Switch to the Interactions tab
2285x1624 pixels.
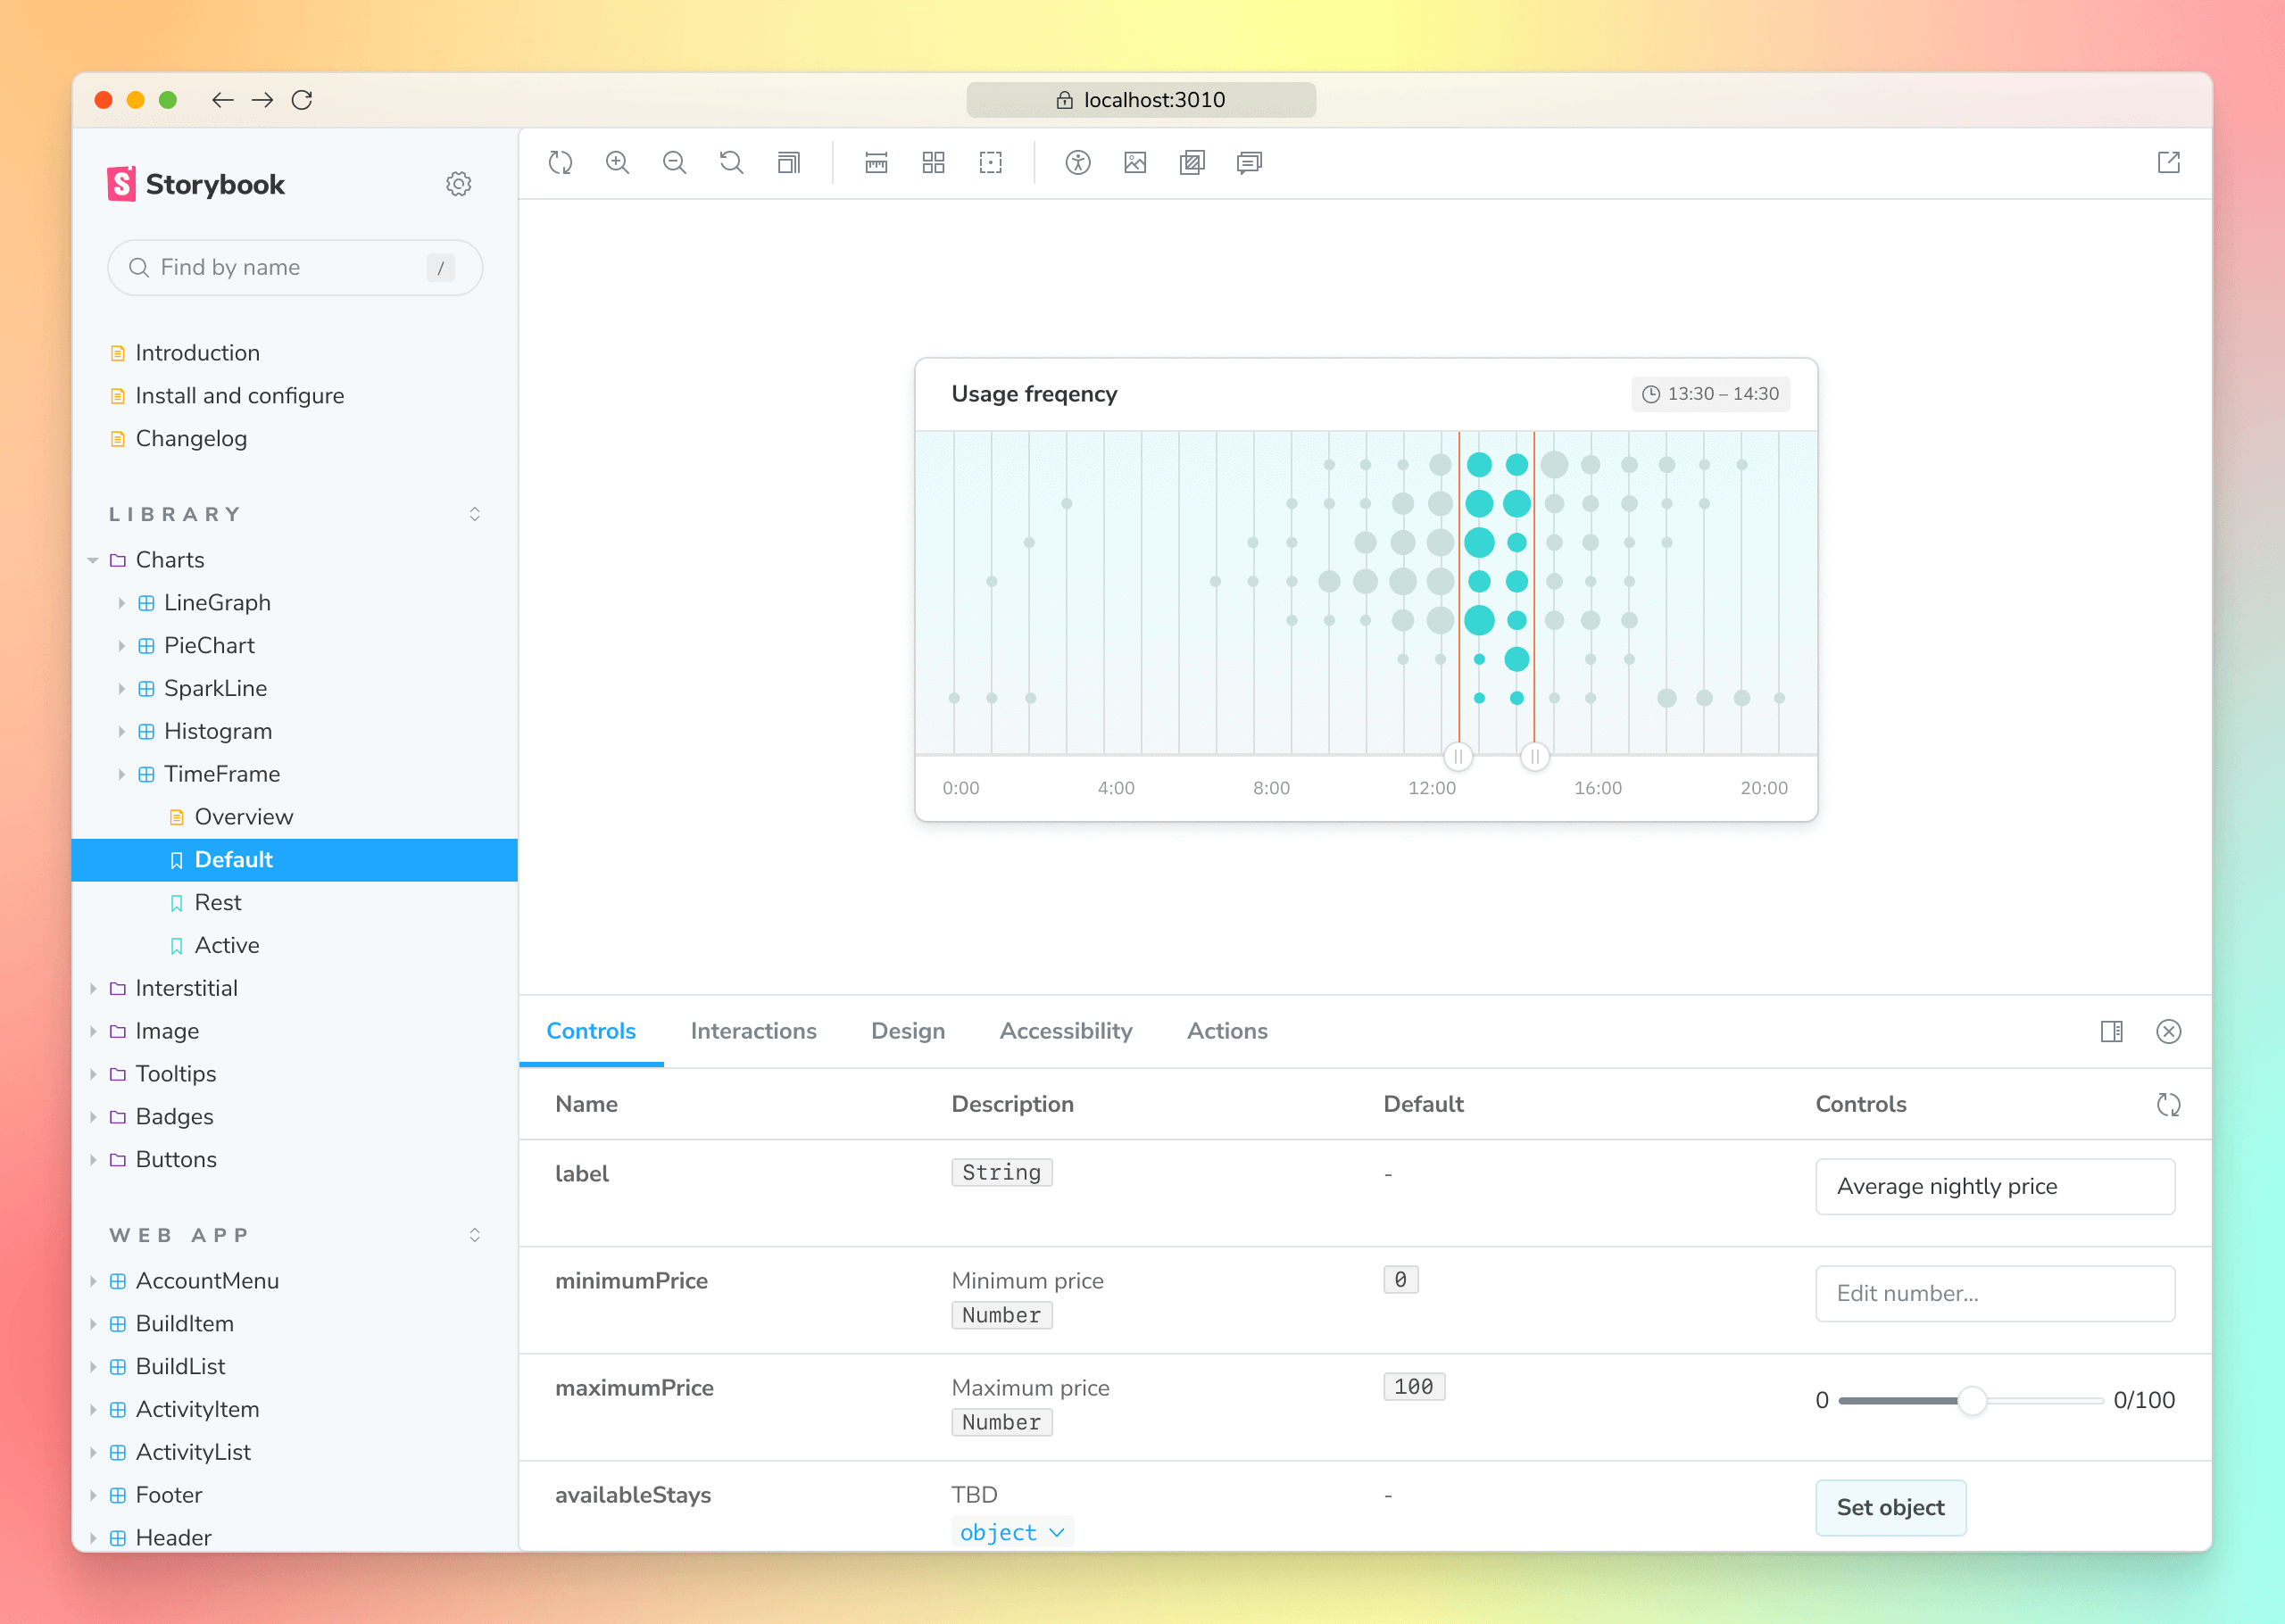pyautogui.click(x=753, y=1031)
